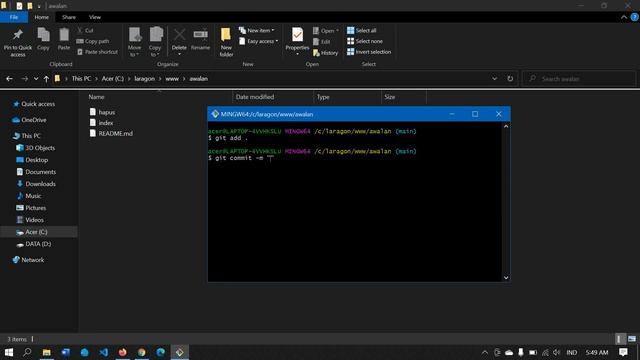Click History in the Open group
This screenshot has width=640, height=360.
tap(325, 53)
